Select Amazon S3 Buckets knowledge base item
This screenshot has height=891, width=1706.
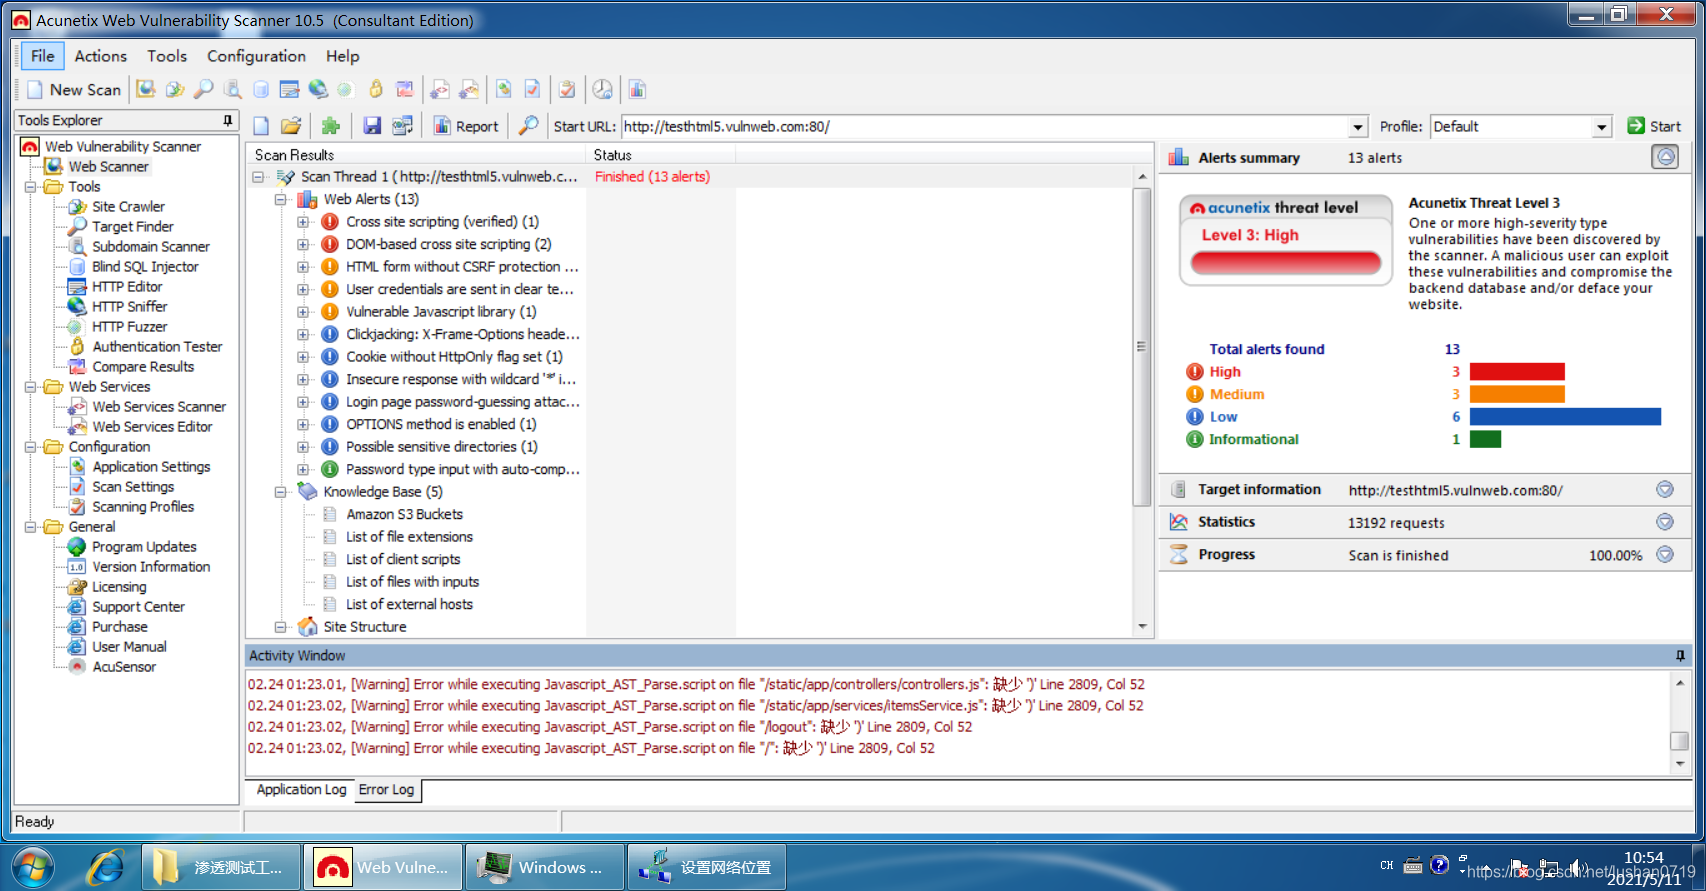pos(404,514)
